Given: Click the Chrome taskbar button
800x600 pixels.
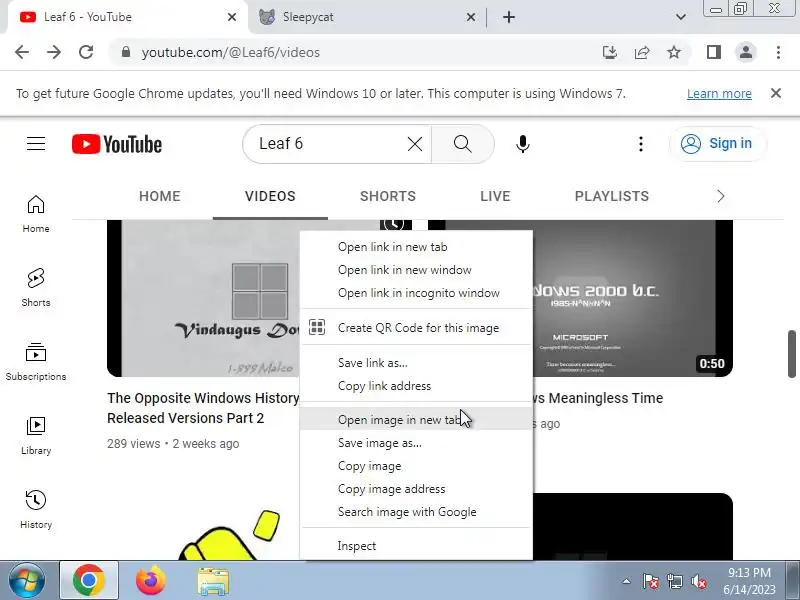Looking at the screenshot, I should pos(89,580).
